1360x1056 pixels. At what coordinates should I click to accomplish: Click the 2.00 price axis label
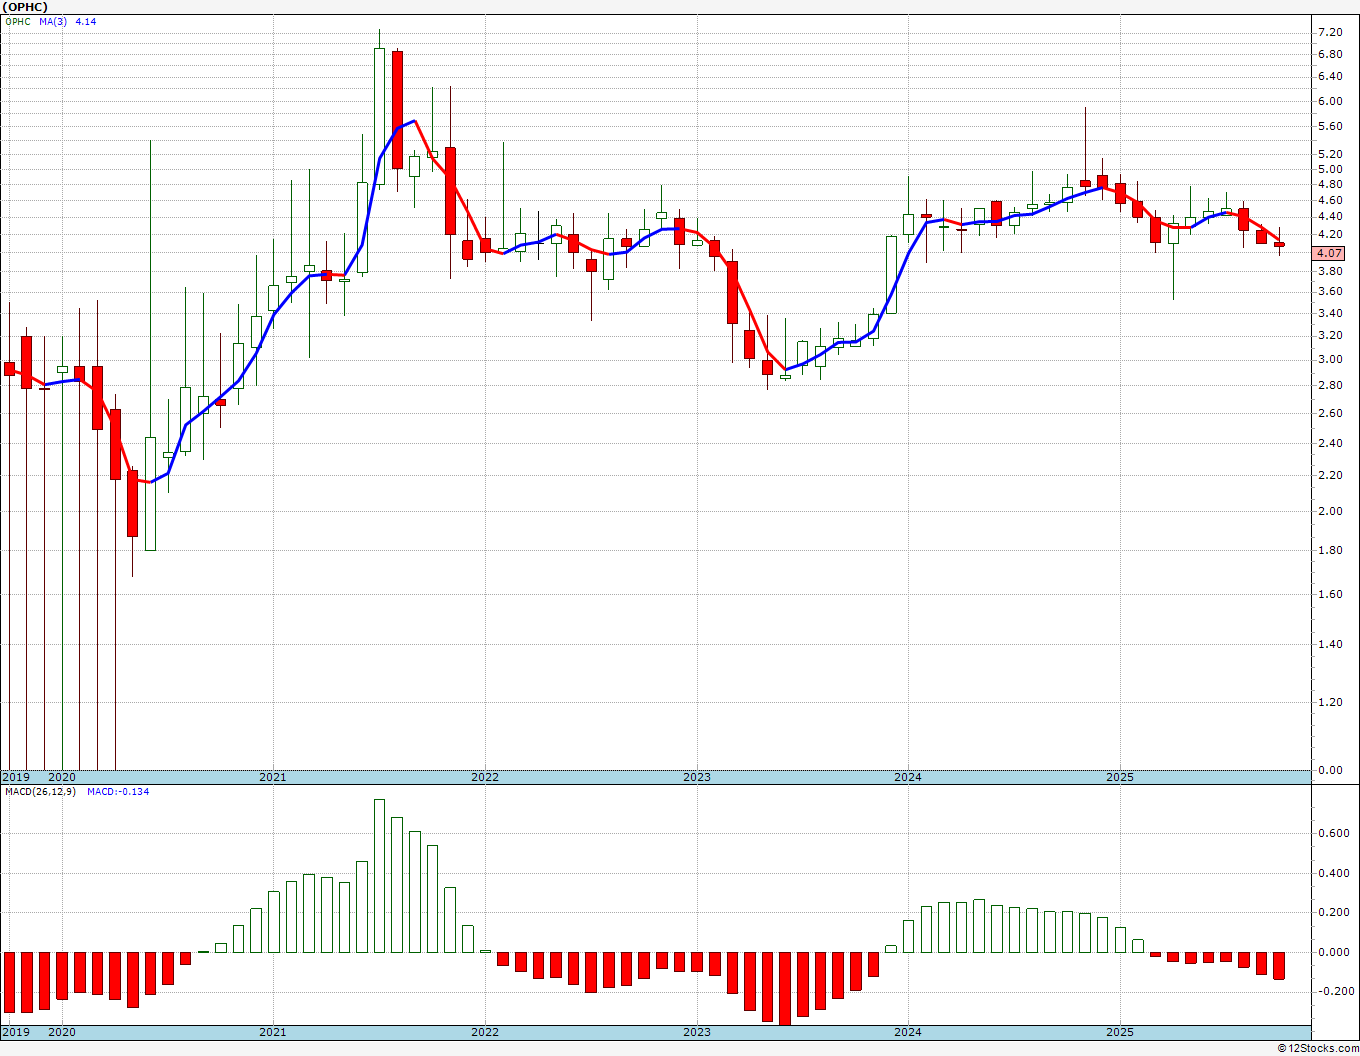tap(1329, 511)
